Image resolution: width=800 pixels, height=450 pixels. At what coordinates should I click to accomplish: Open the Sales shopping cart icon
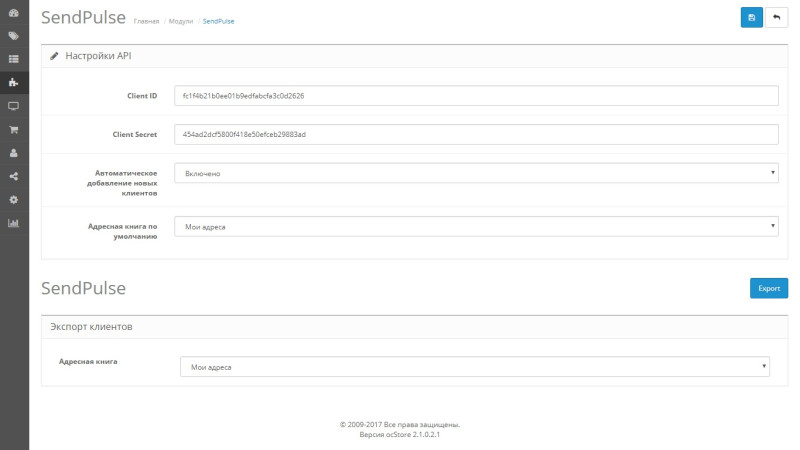click(14, 130)
